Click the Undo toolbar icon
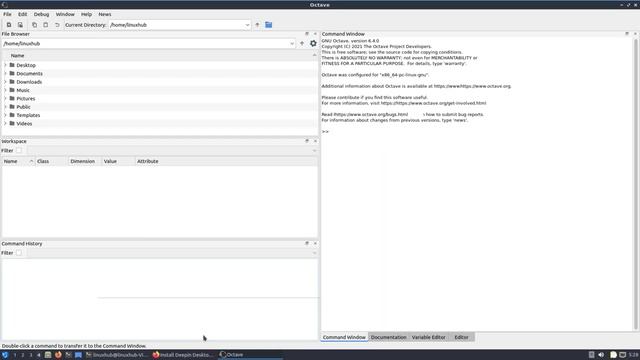The height and width of the screenshot is (360, 640). (x=57, y=25)
